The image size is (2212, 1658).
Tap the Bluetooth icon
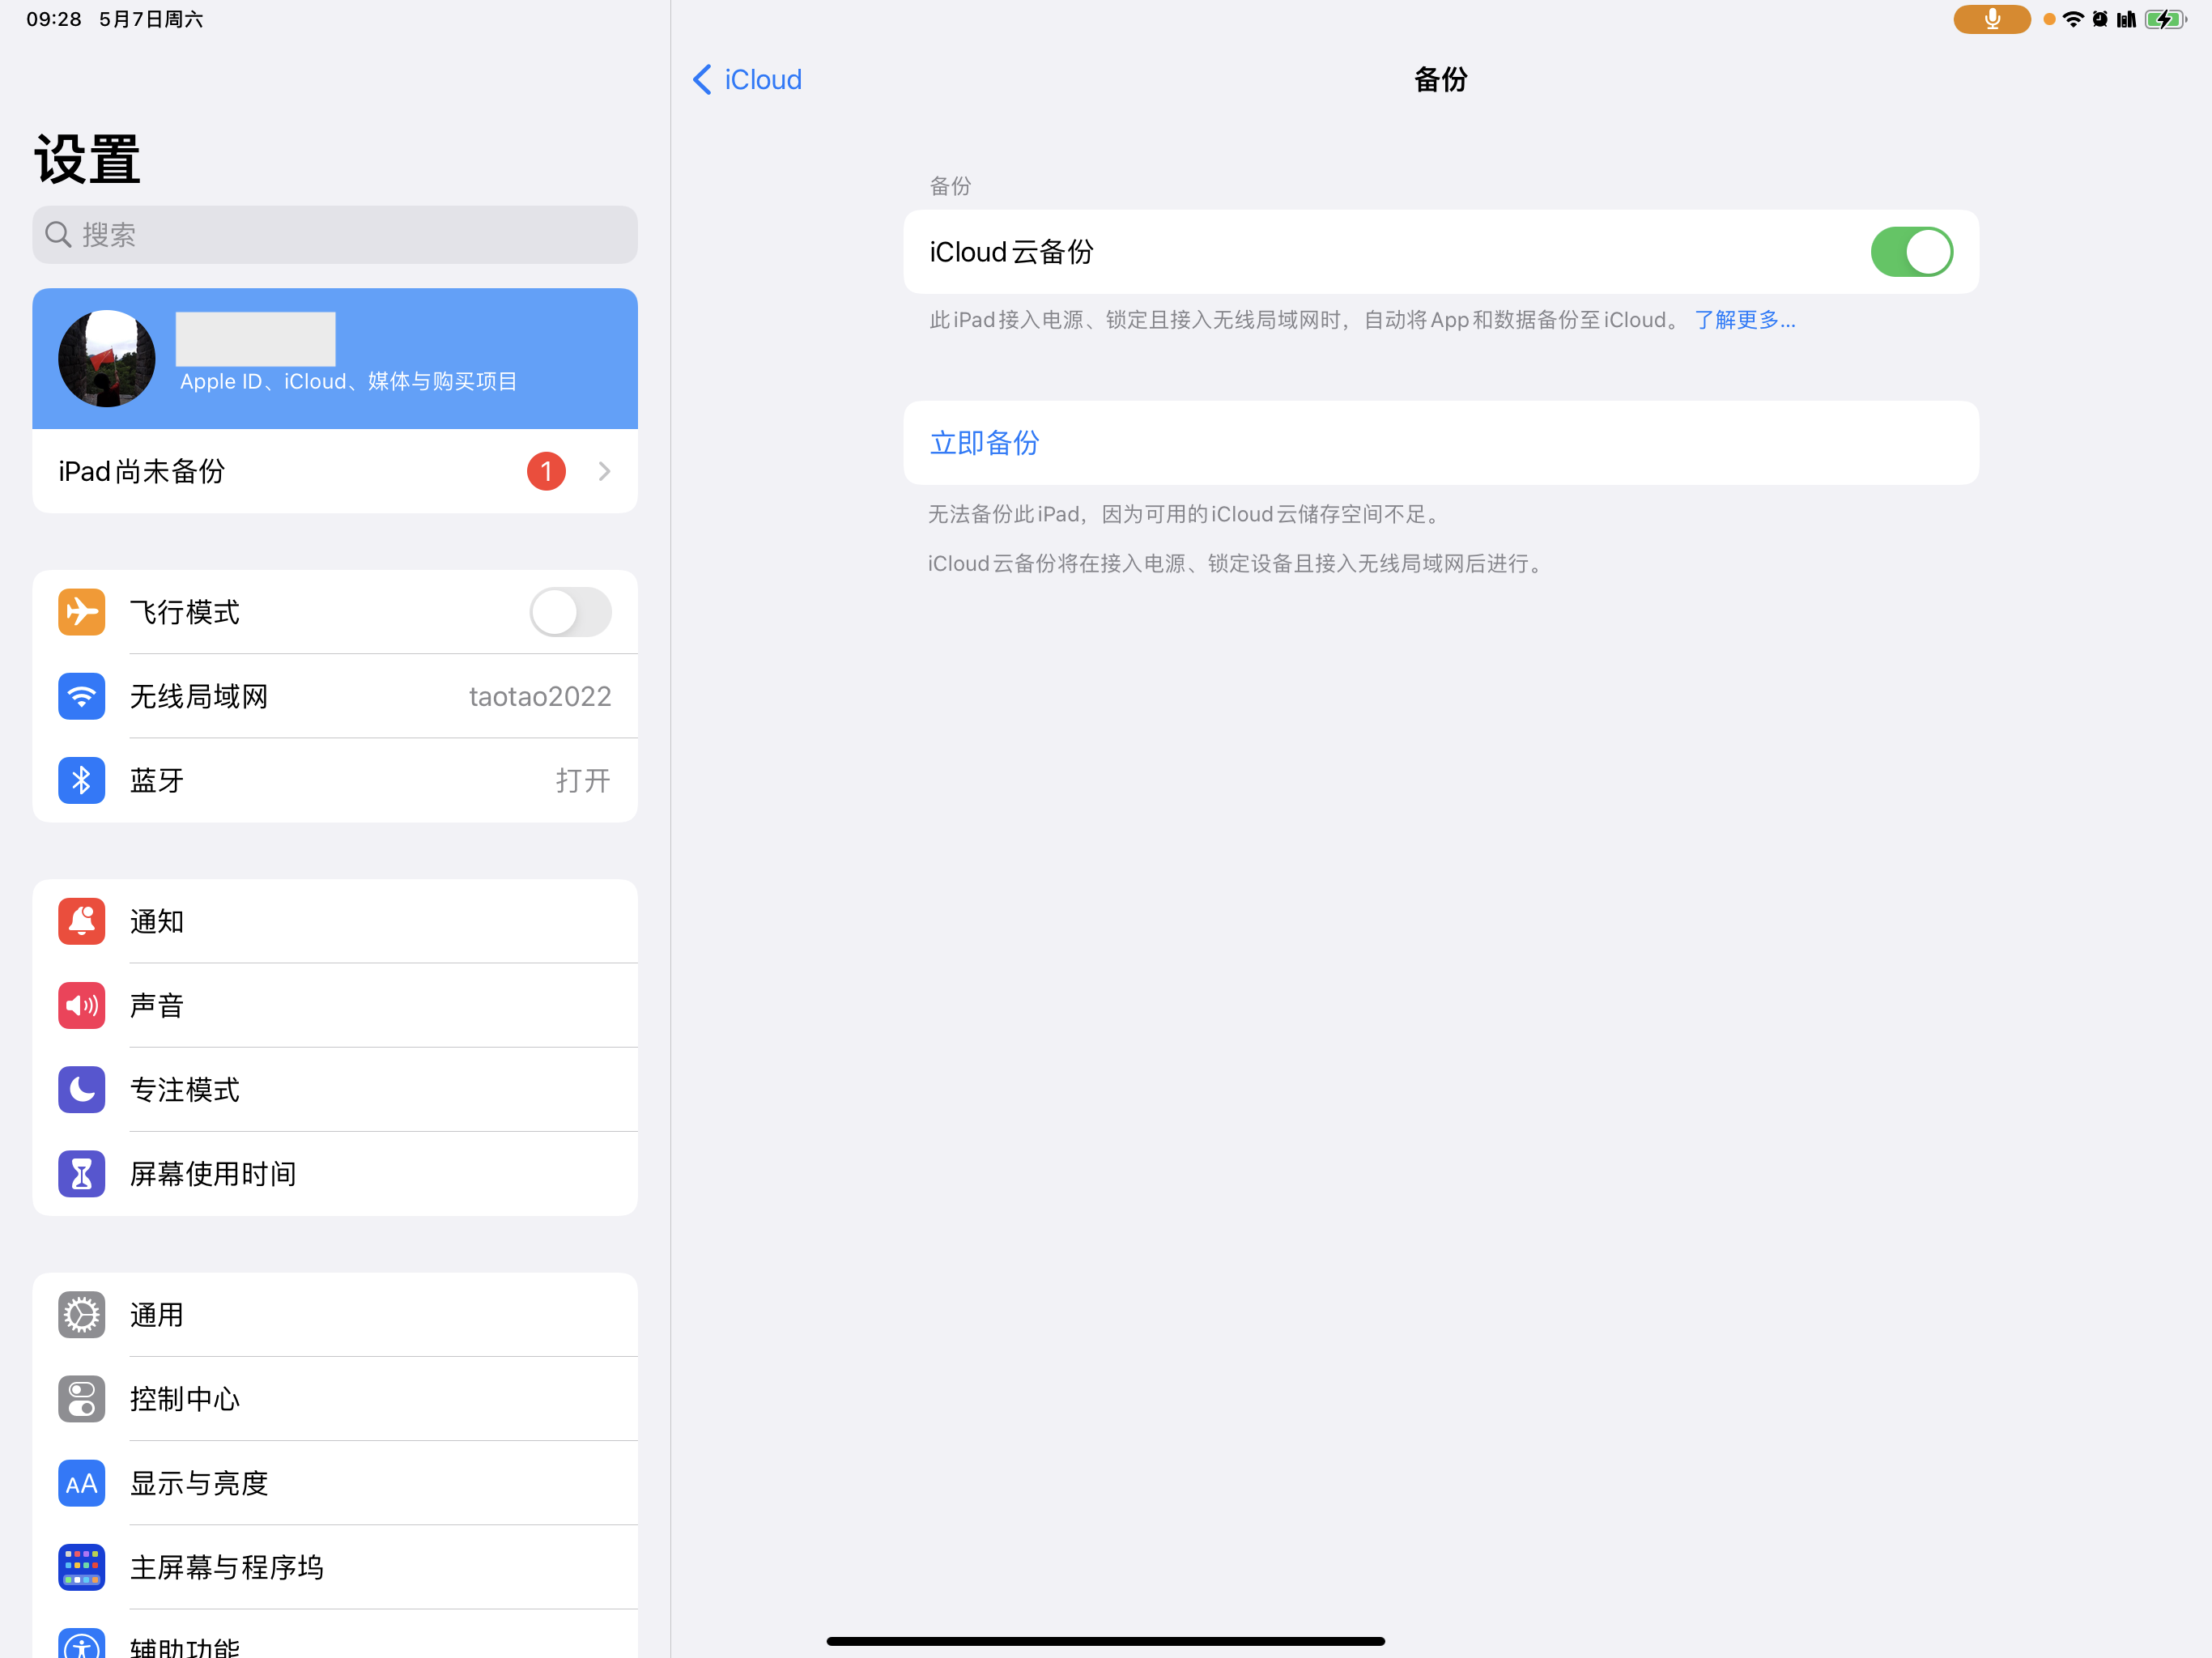[81, 780]
